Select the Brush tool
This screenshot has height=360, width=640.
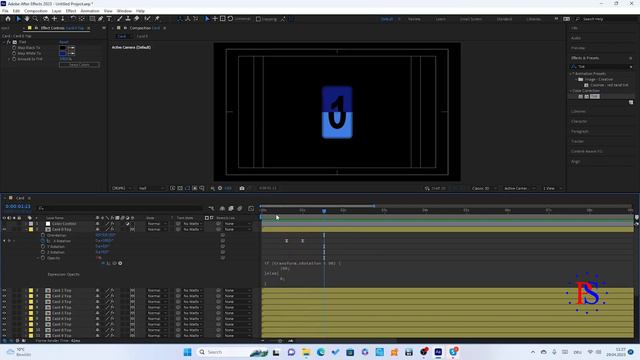[120, 19]
